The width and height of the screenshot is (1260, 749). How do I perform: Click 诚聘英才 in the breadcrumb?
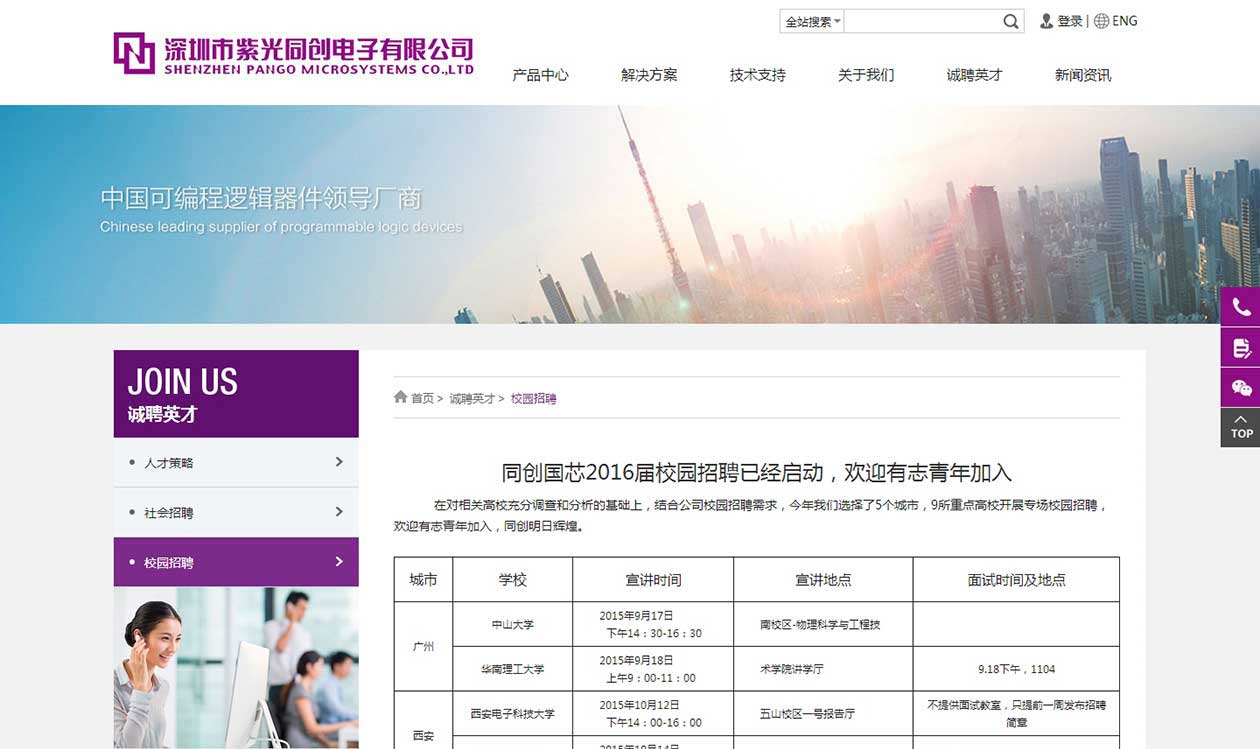pyautogui.click(x=472, y=398)
